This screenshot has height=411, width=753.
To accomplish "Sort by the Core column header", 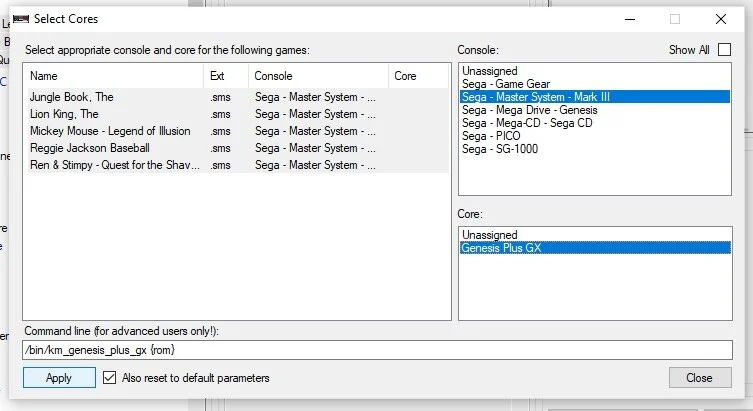I will point(419,76).
